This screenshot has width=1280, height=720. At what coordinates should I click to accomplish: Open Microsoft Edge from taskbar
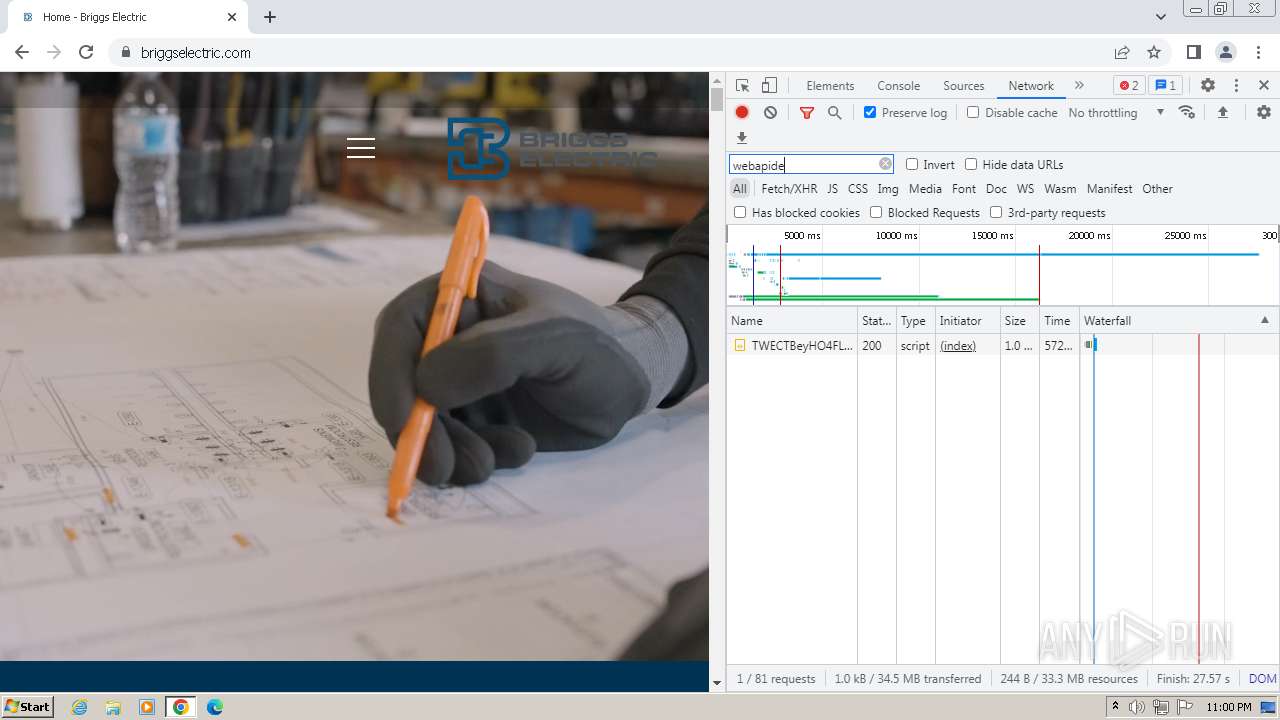(215, 707)
